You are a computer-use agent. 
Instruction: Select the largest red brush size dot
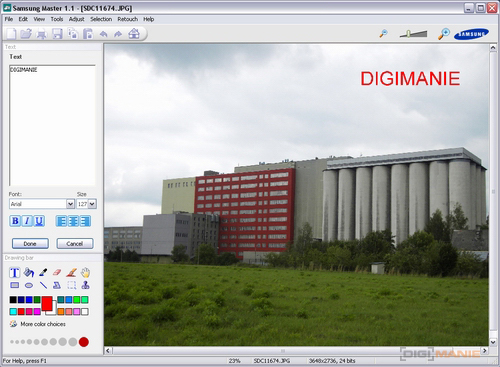coord(84,342)
